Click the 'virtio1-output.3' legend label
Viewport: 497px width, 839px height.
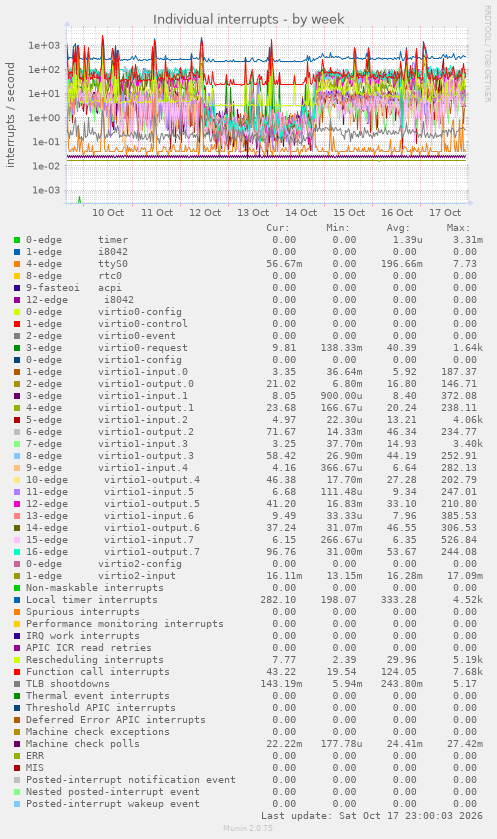point(146,456)
